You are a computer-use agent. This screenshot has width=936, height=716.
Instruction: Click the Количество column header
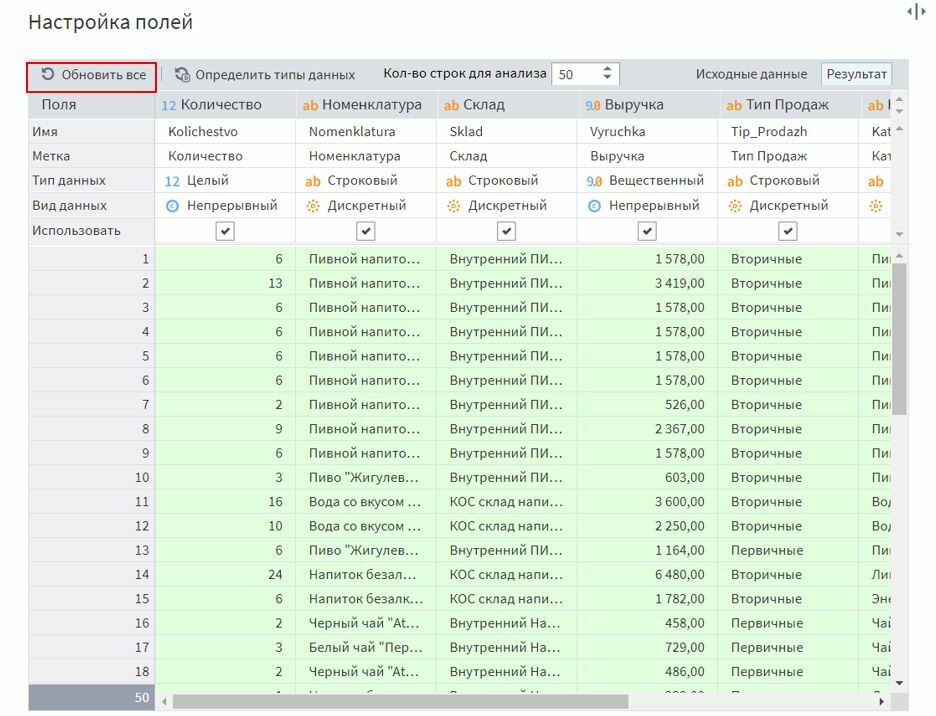point(225,105)
